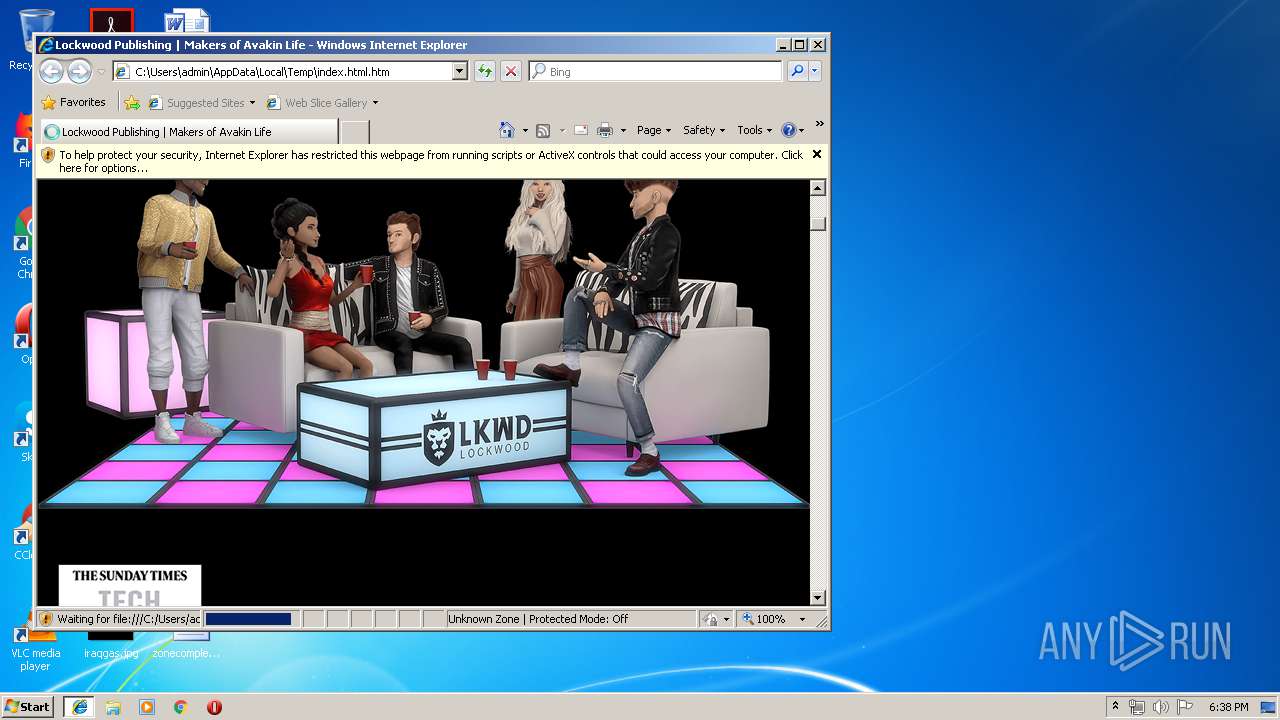Click the Back navigation arrow button
The width and height of the screenshot is (1280, 720).
point(52,71)
